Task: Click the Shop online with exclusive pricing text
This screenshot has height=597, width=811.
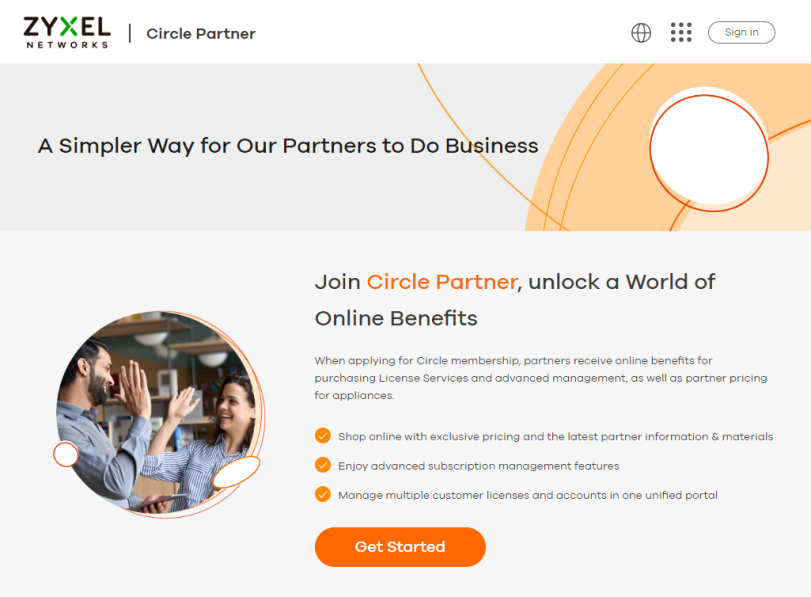Action: click(x=555, y=437)
